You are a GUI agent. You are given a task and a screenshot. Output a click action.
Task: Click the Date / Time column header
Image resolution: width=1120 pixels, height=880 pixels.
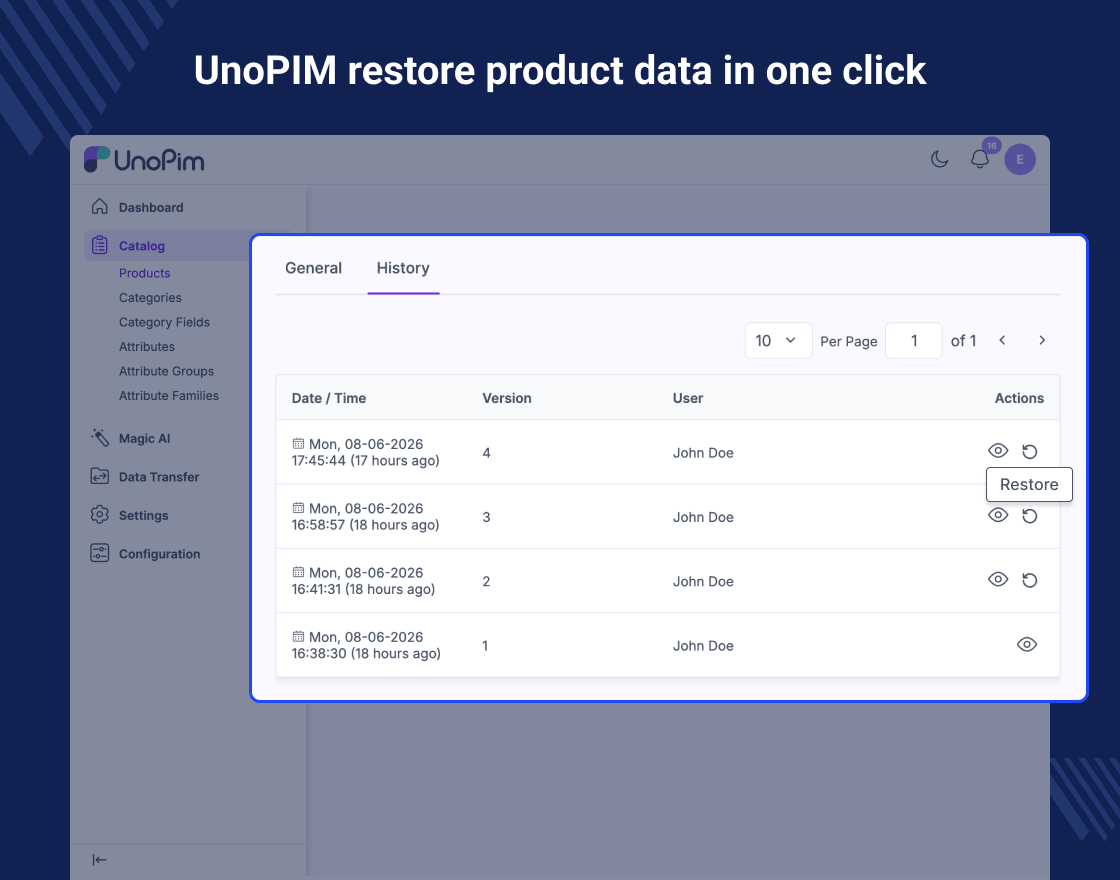click(x=329, y=398)
